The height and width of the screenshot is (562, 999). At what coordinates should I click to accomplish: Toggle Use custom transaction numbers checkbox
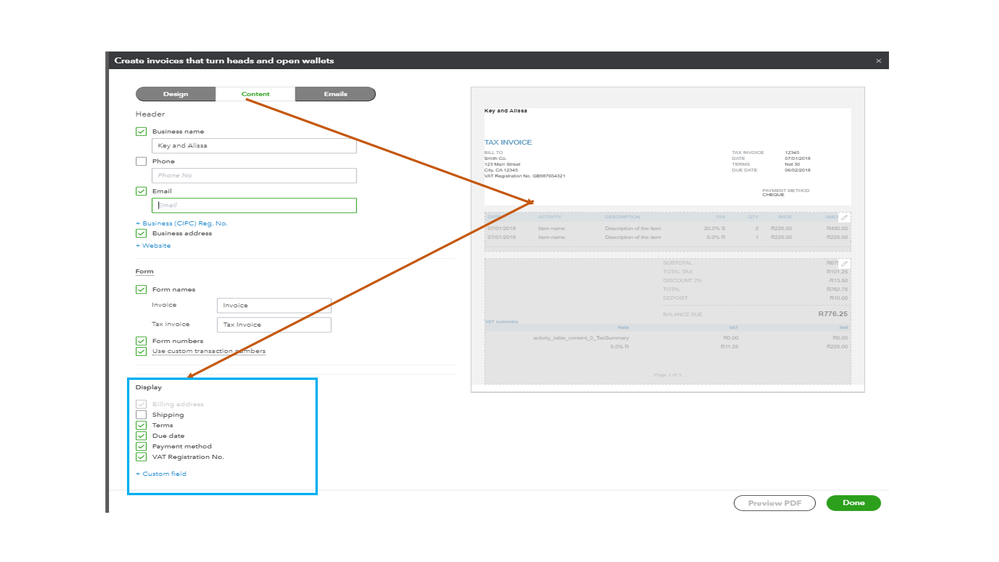pyautogui.click(x=141, y=351)
